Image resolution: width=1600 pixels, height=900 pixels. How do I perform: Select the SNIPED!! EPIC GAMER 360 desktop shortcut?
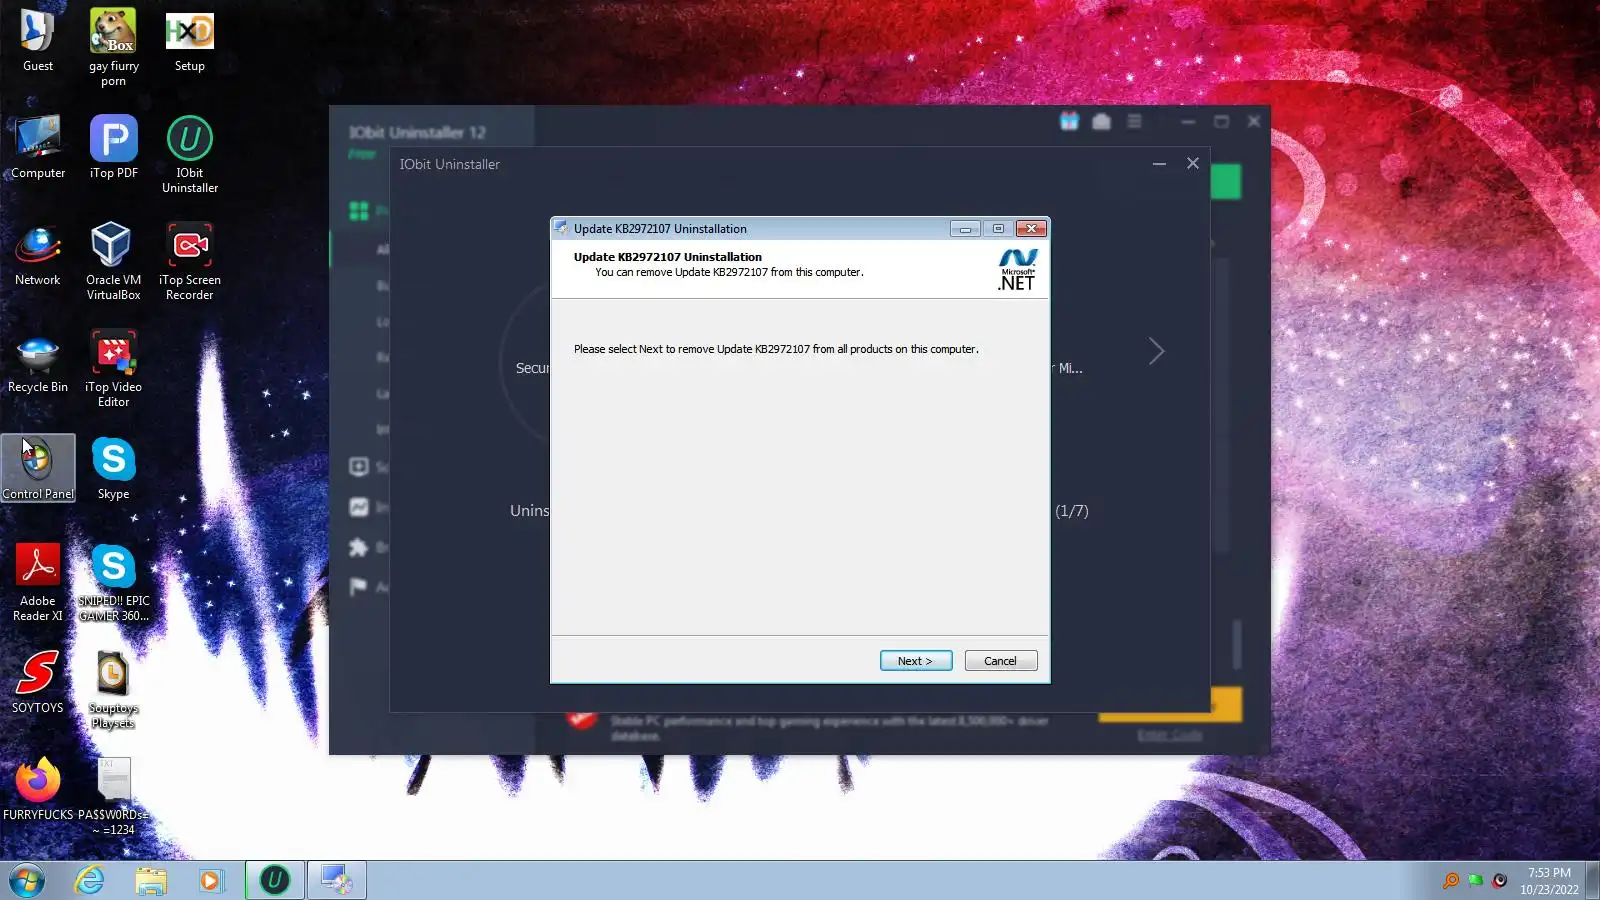pos(114,583)
